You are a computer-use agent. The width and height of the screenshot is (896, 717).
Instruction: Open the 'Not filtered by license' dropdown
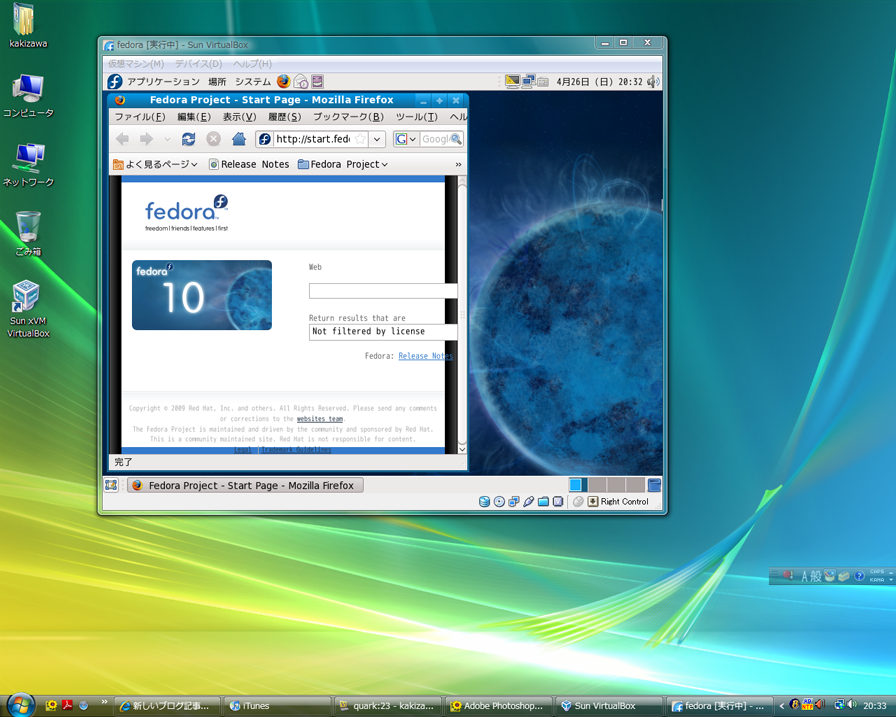[383, 331]
